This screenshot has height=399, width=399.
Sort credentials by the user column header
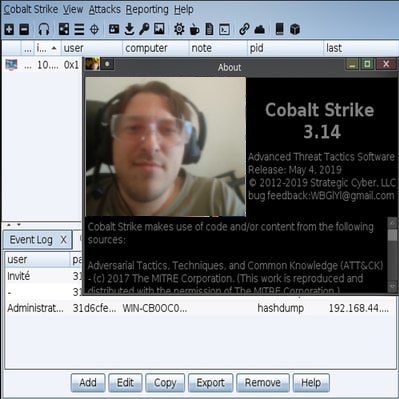pyautogui.click(x=37, y=260)
